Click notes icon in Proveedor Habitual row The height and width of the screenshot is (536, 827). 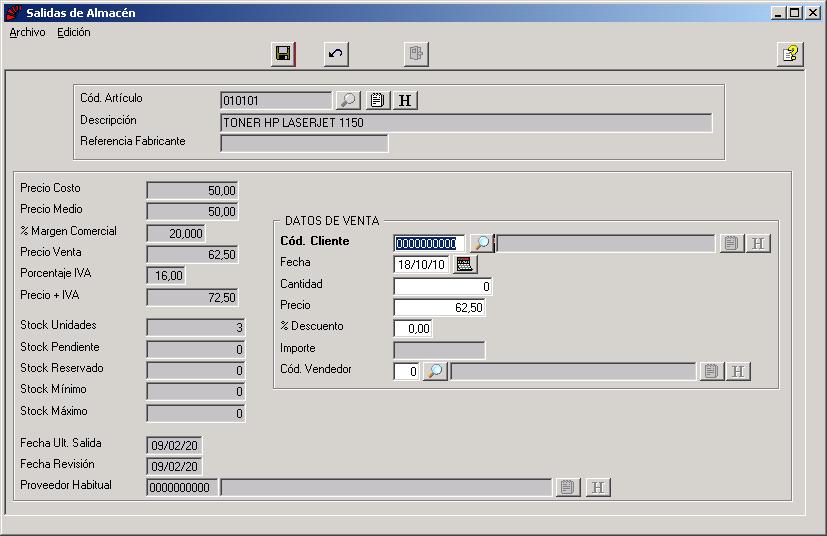[568, 487]
